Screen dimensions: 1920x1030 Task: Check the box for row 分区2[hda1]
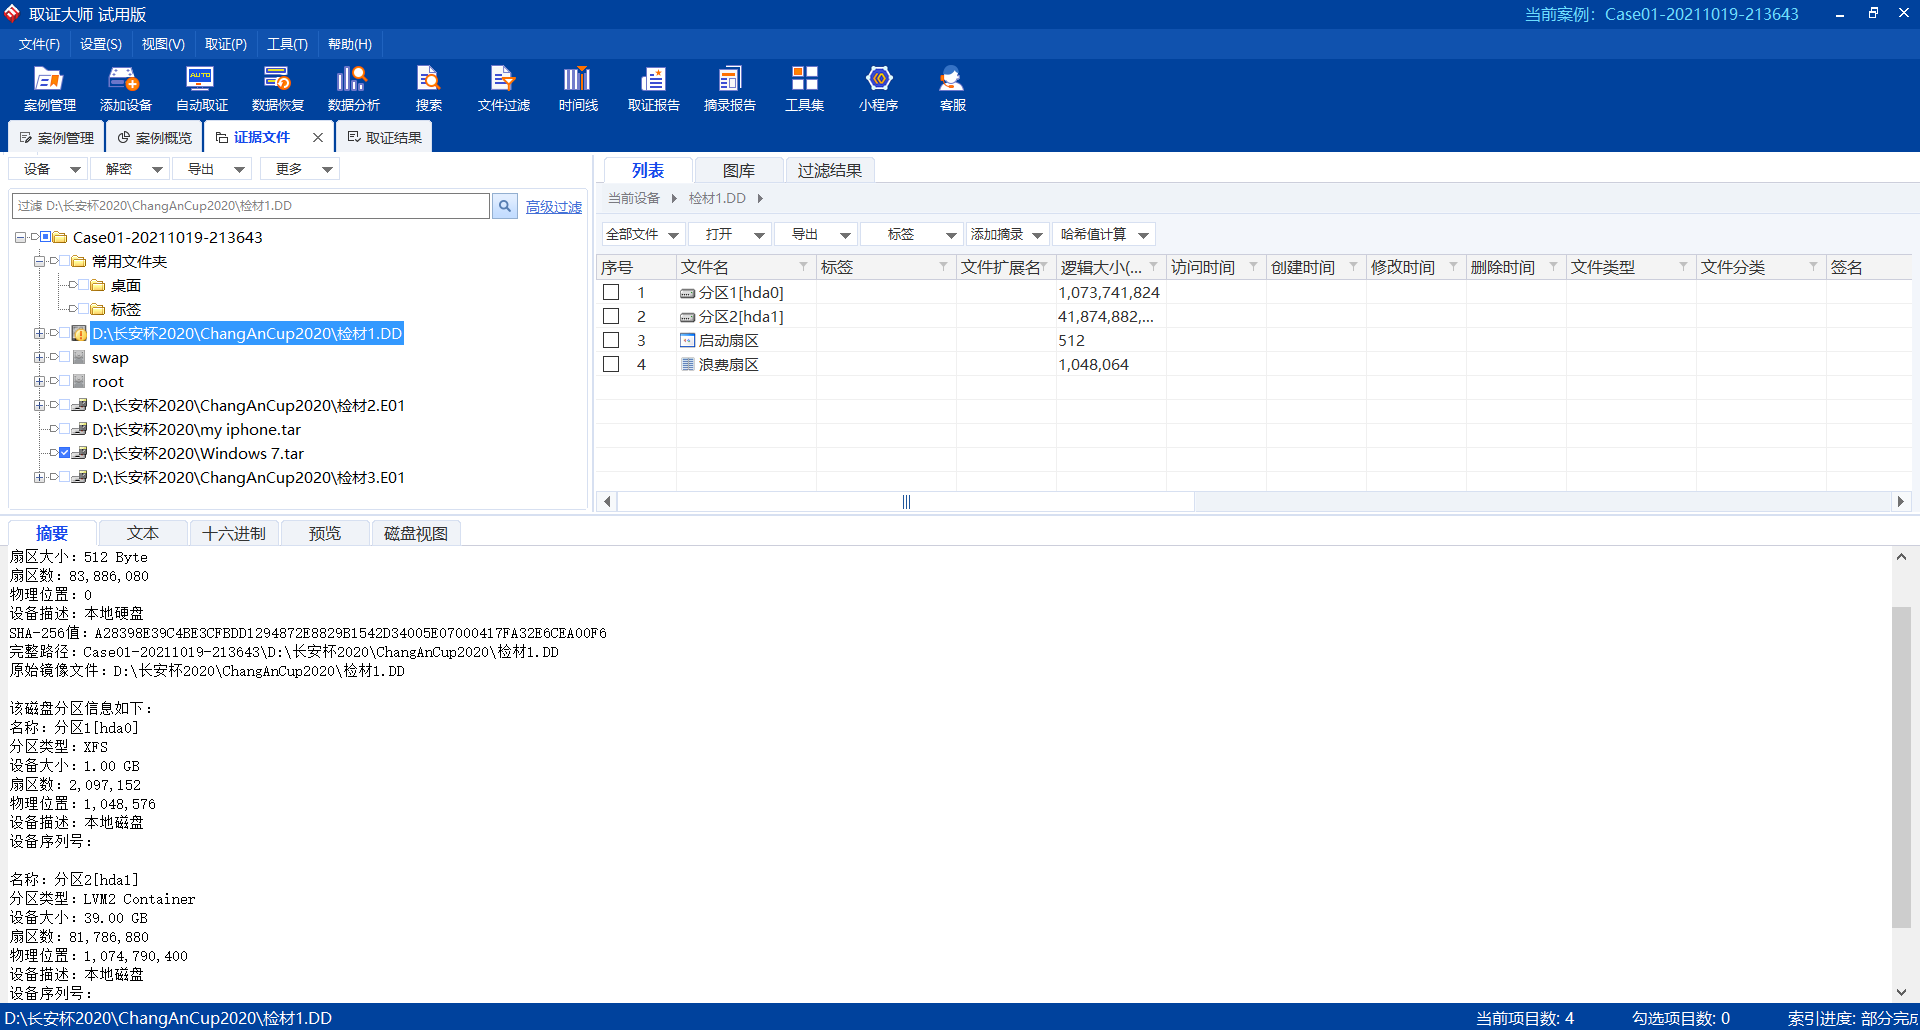tap(611, 317)
